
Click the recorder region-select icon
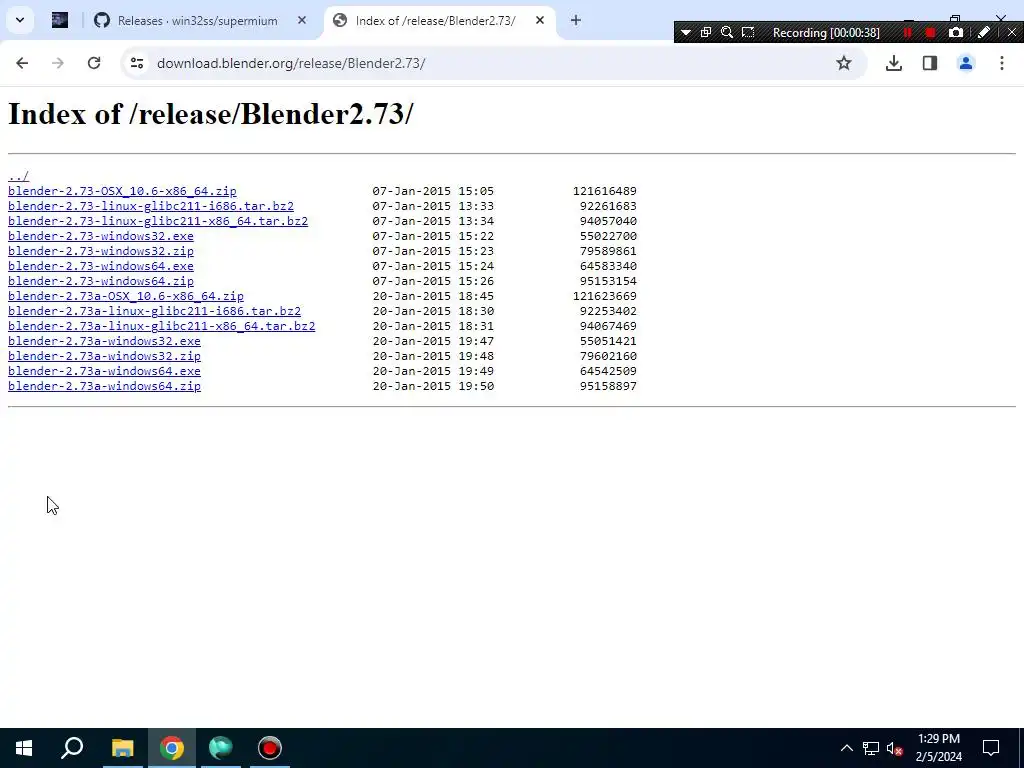coord(748,32)
